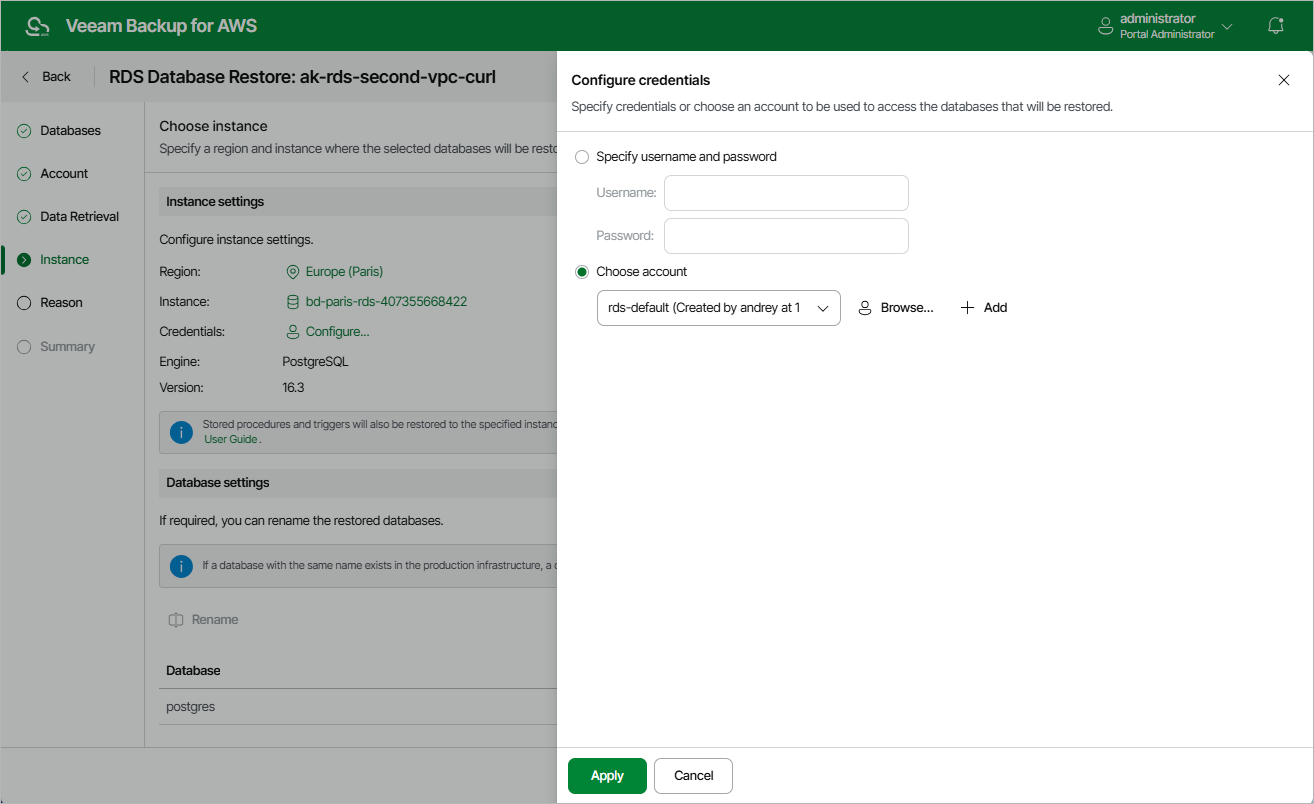The height and width of the screenshot is (804, 1314).
Task: Open the rds-default account dropdown
Action: point(718,308)
